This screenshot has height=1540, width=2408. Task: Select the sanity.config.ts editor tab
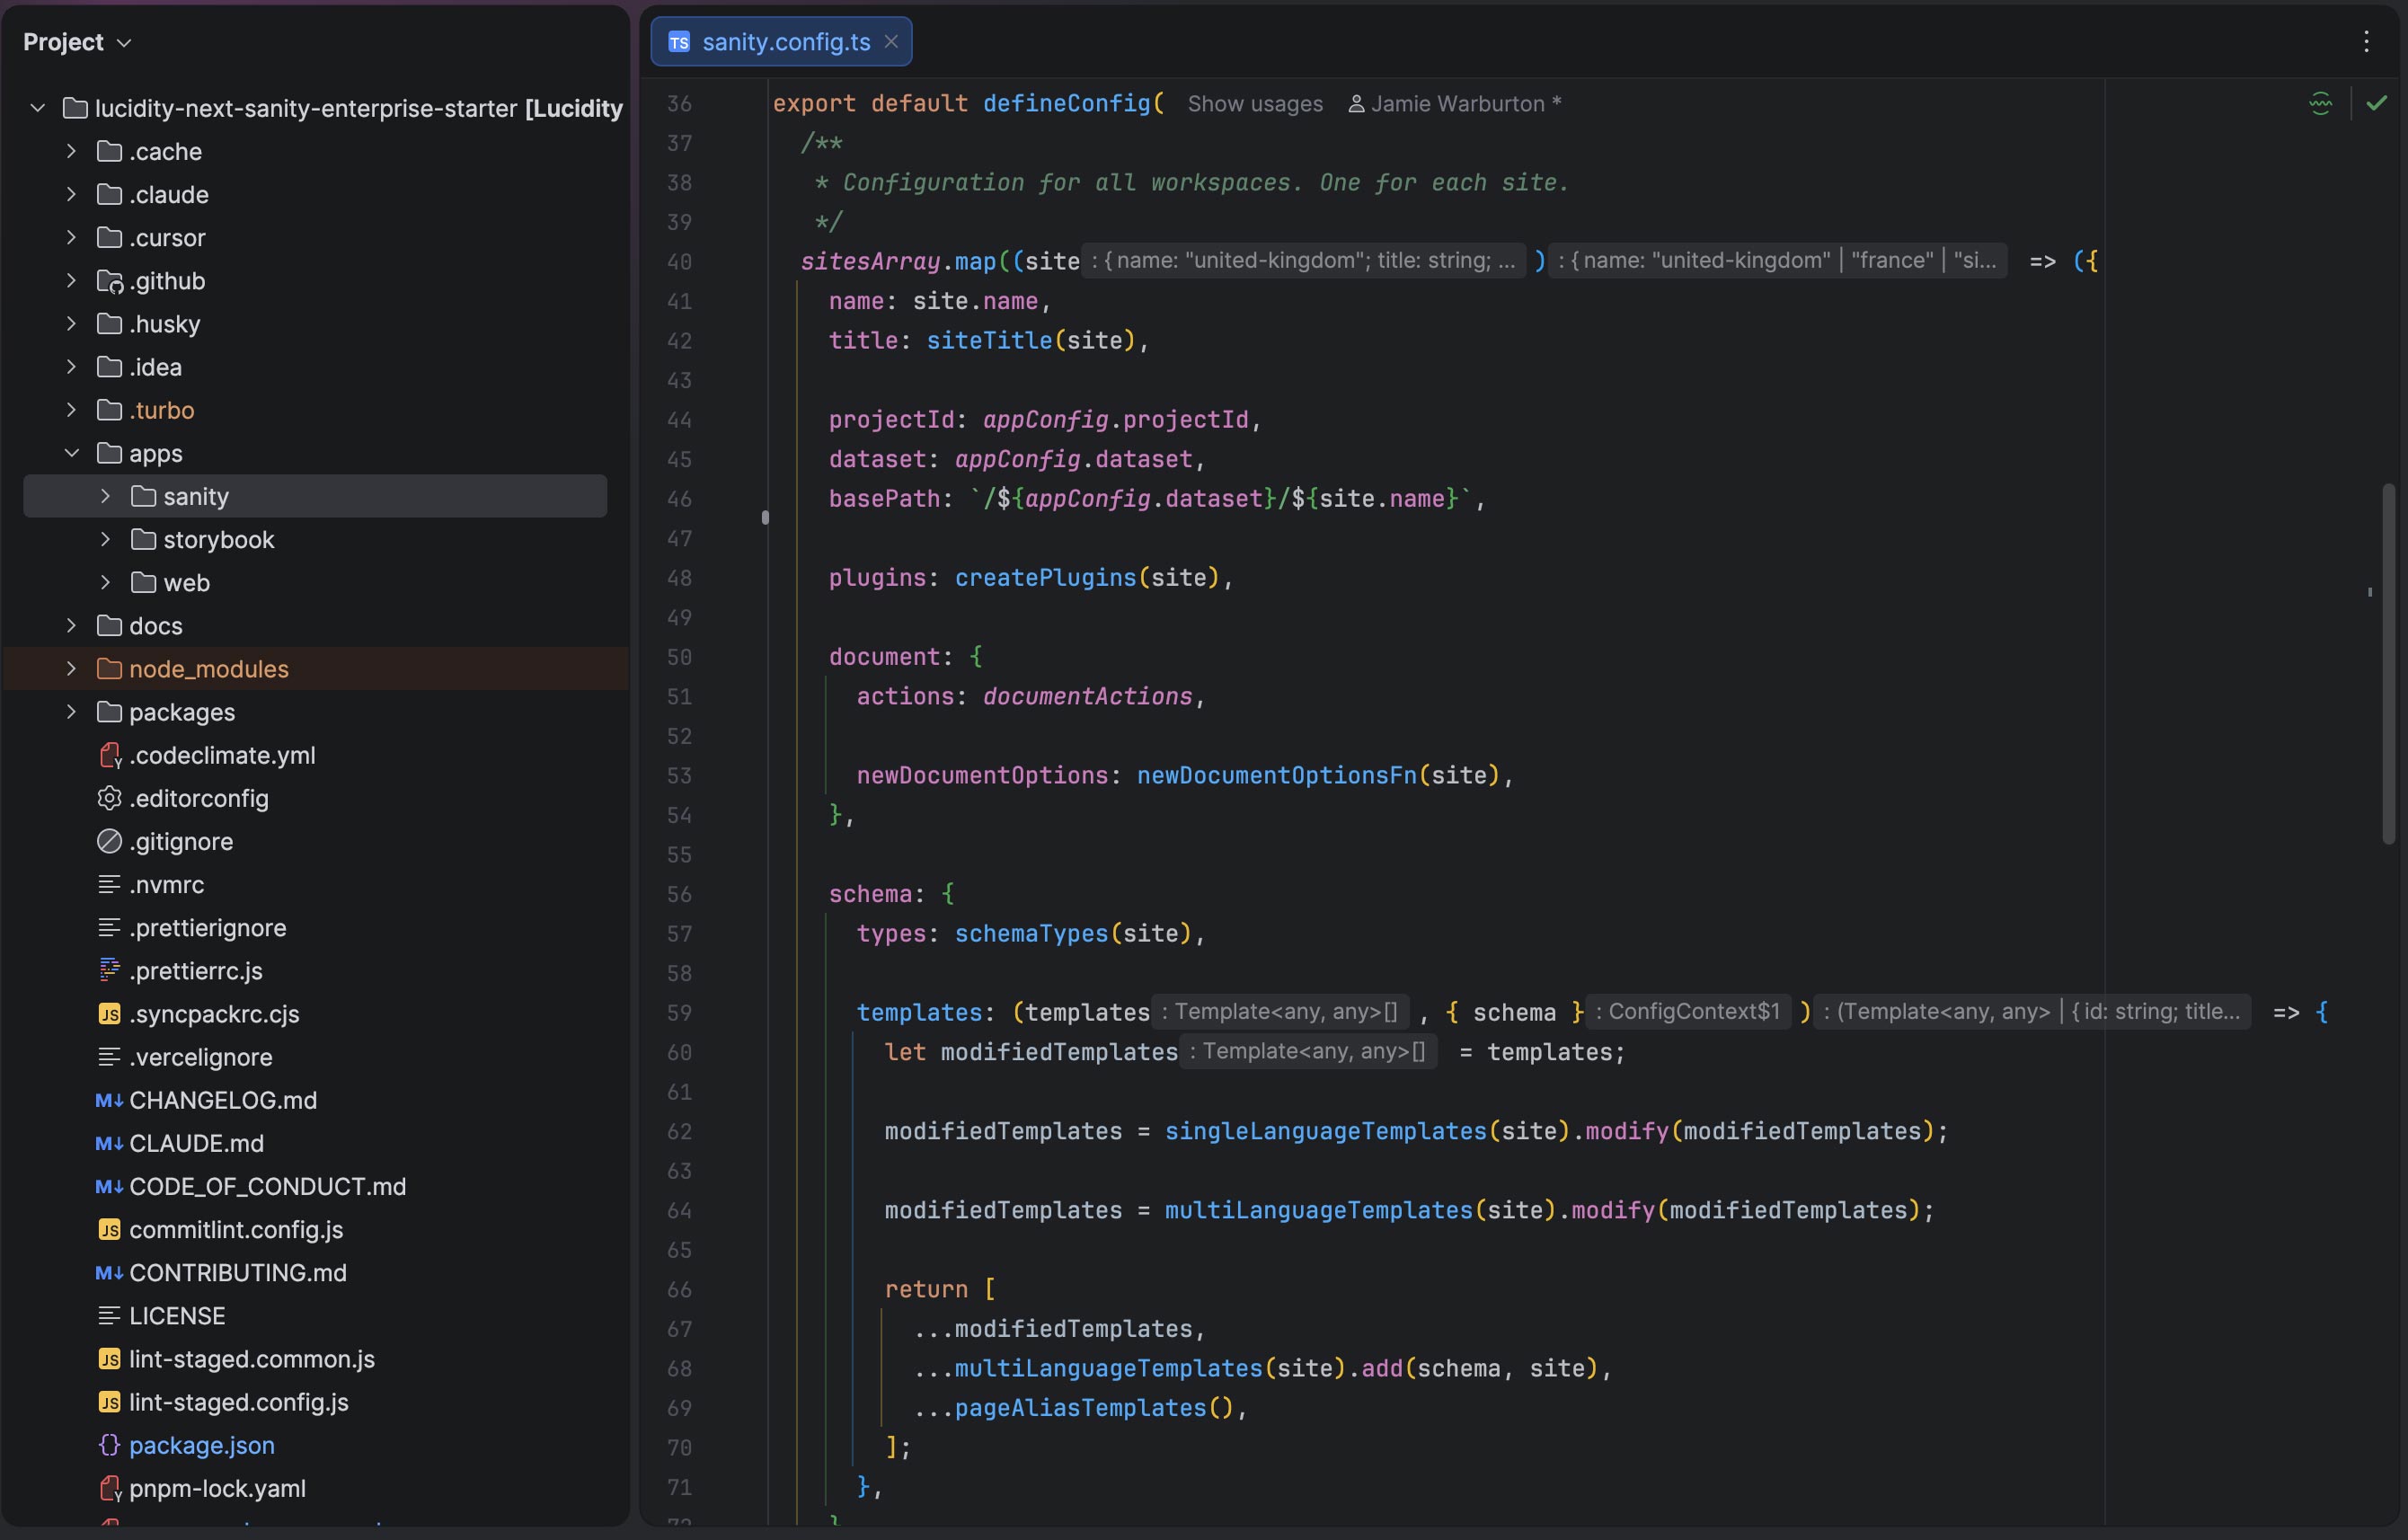click(x=785, y=42)
